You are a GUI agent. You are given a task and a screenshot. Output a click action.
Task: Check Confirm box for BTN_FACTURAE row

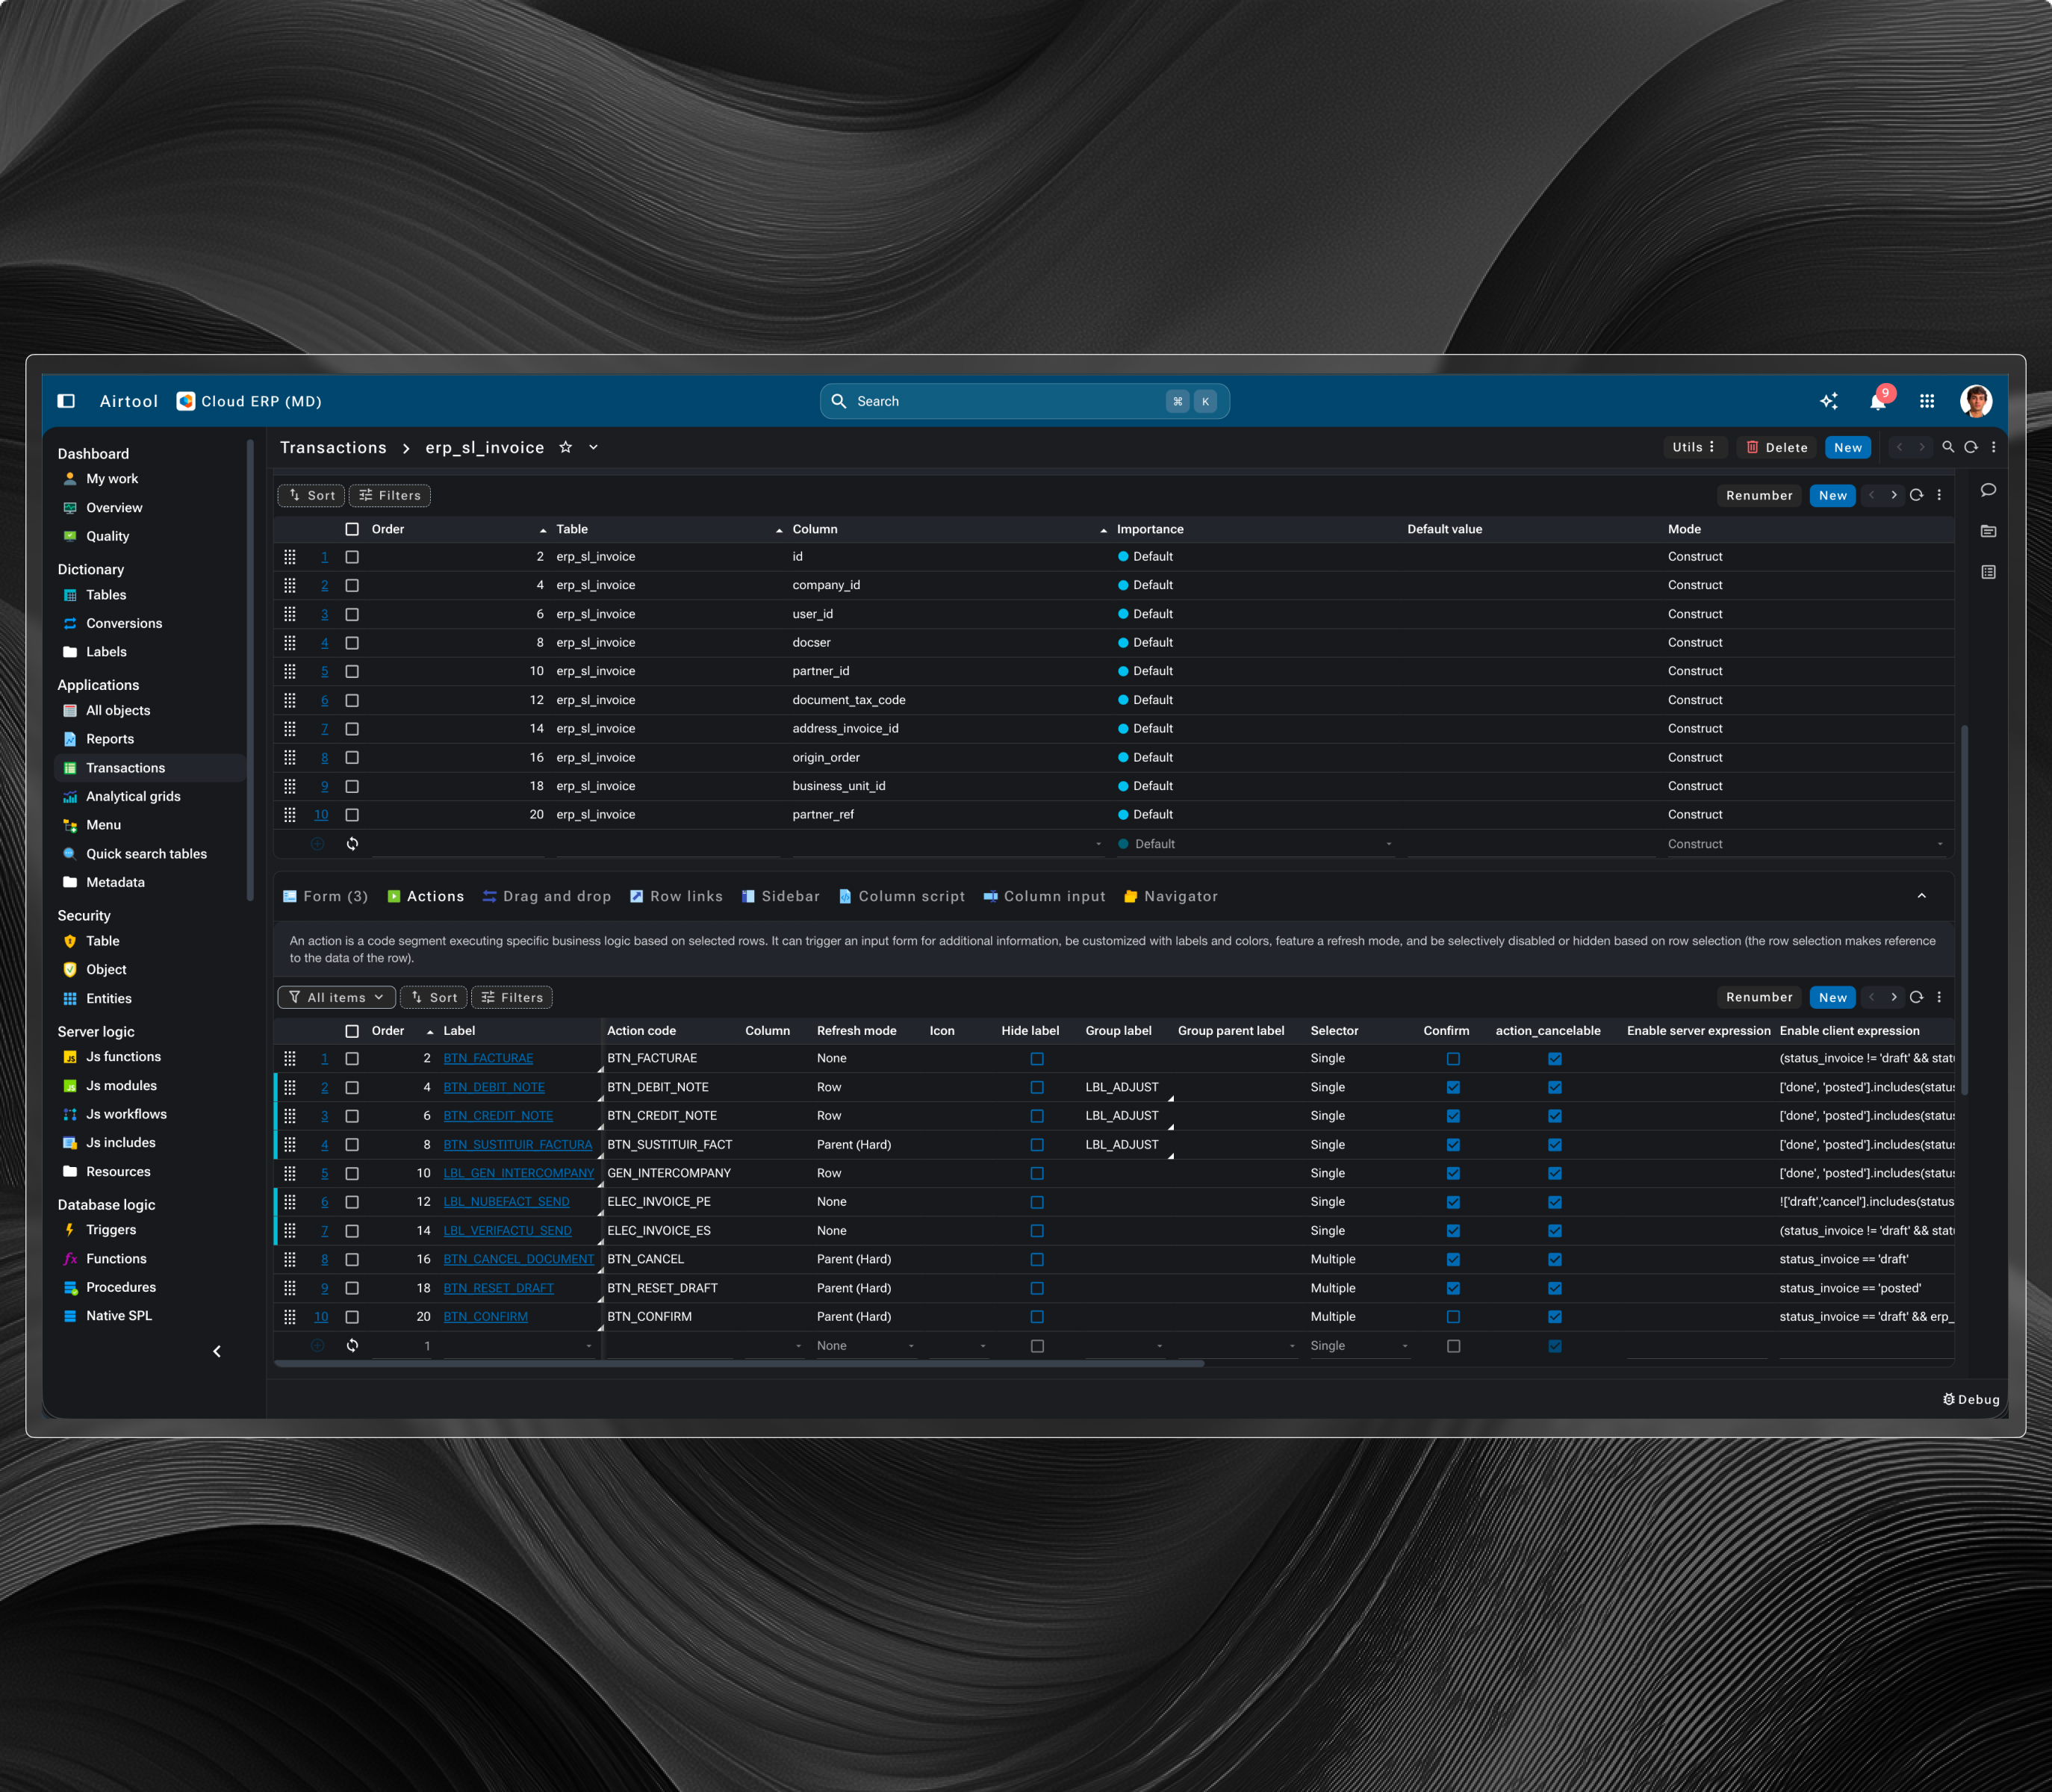[1453, 1059]
